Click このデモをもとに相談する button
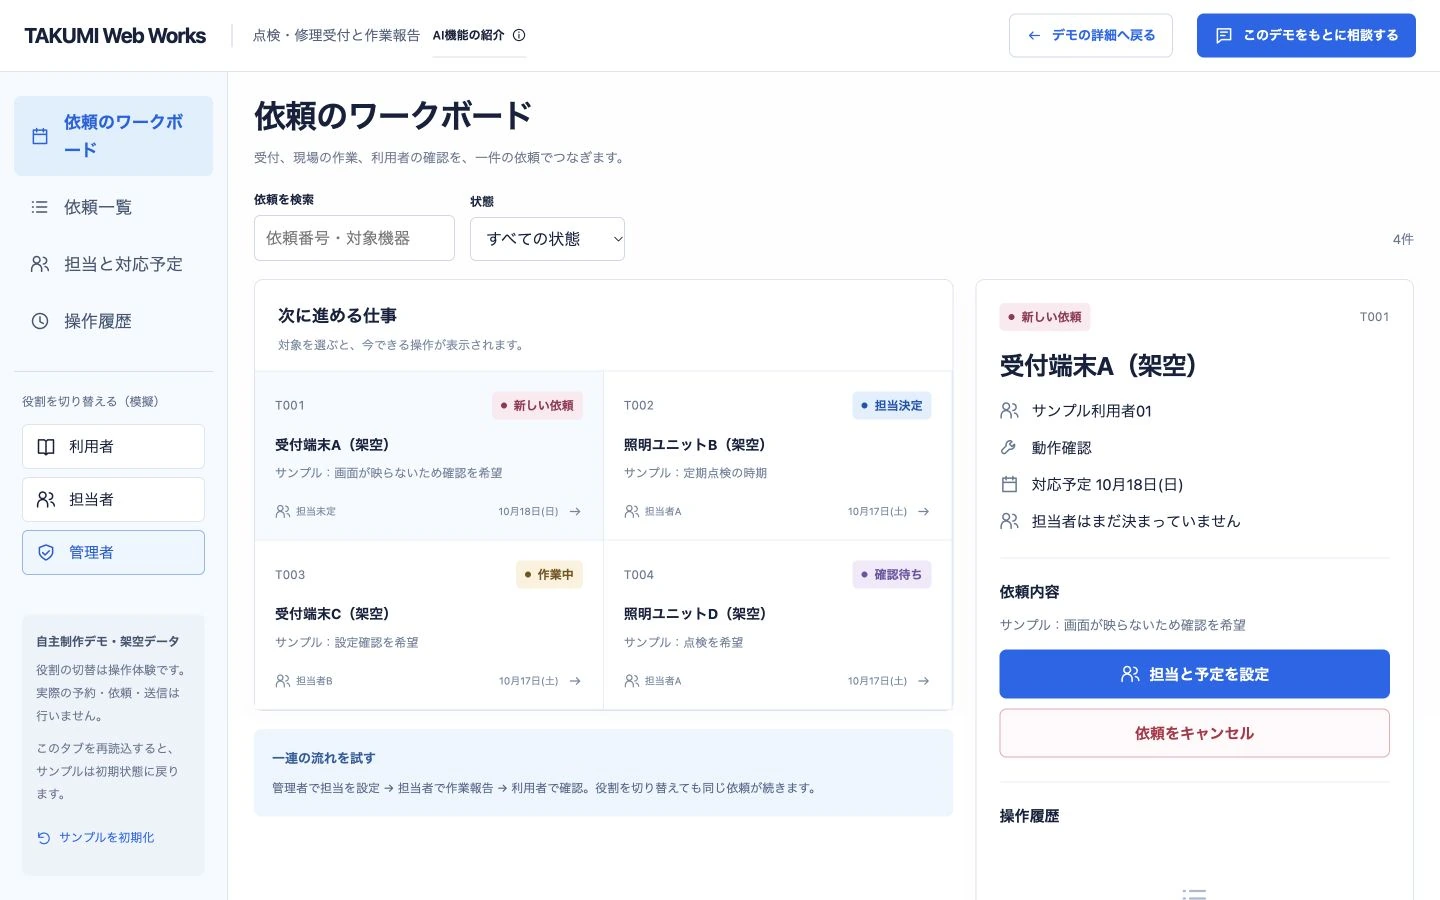1440x900 pixels. [1306, 35]
